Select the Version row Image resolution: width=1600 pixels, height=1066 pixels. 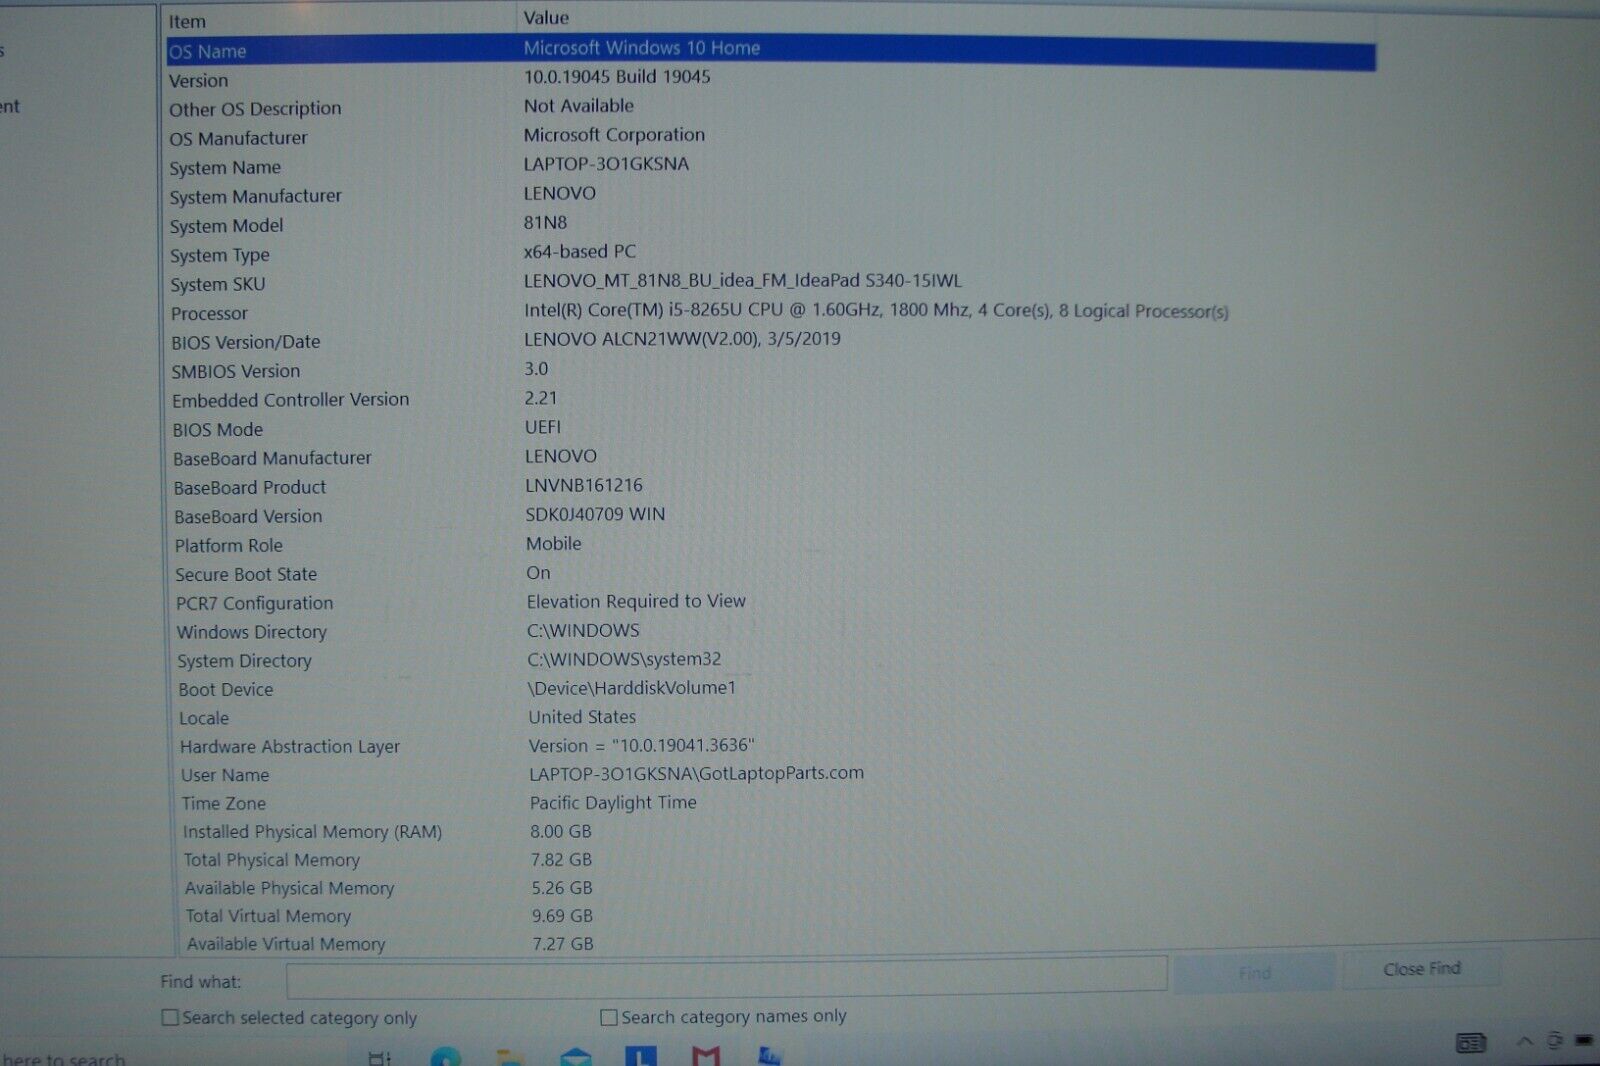point(771,79)
